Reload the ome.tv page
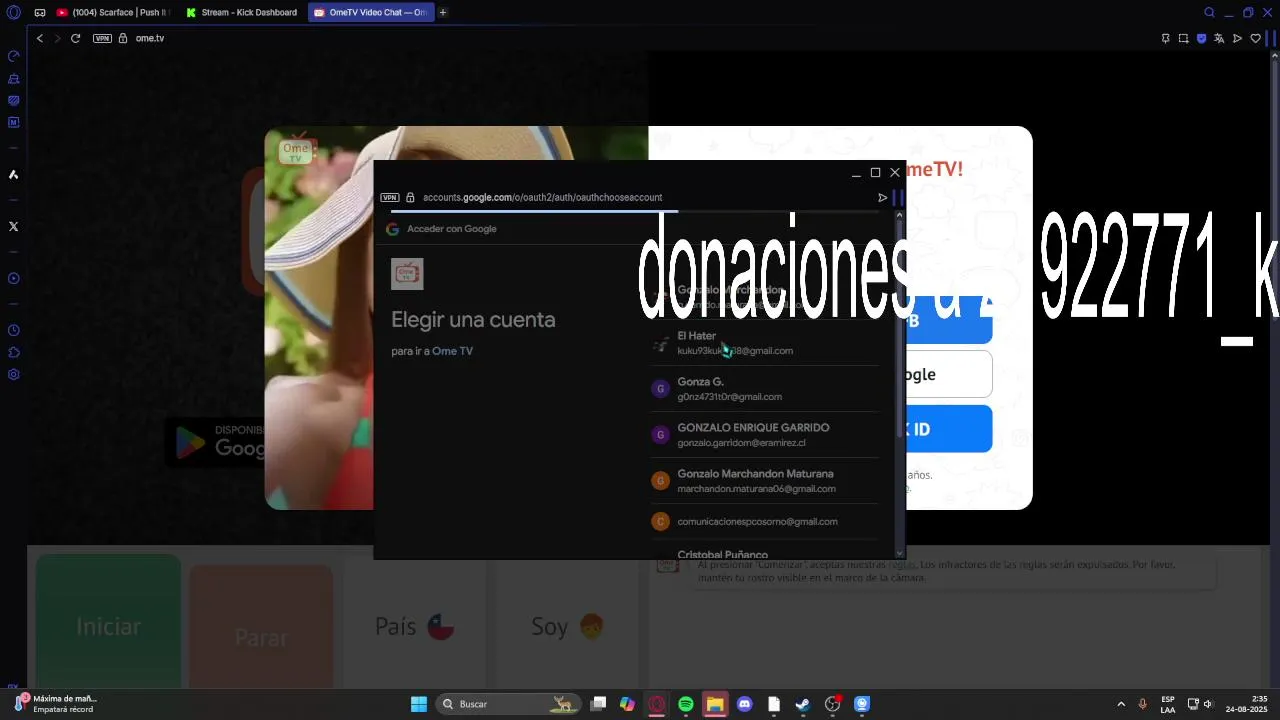Image resolution: width=1280 pixels, height=720 pixels. point(75,38)
